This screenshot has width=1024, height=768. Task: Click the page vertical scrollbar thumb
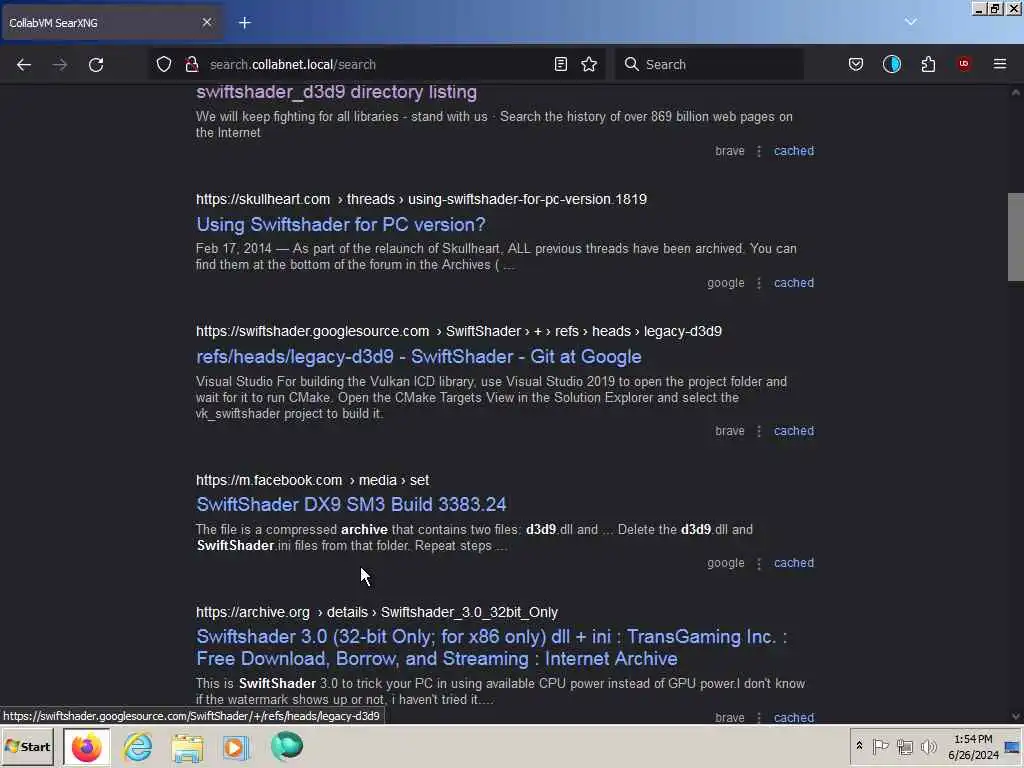(1016, 237)
